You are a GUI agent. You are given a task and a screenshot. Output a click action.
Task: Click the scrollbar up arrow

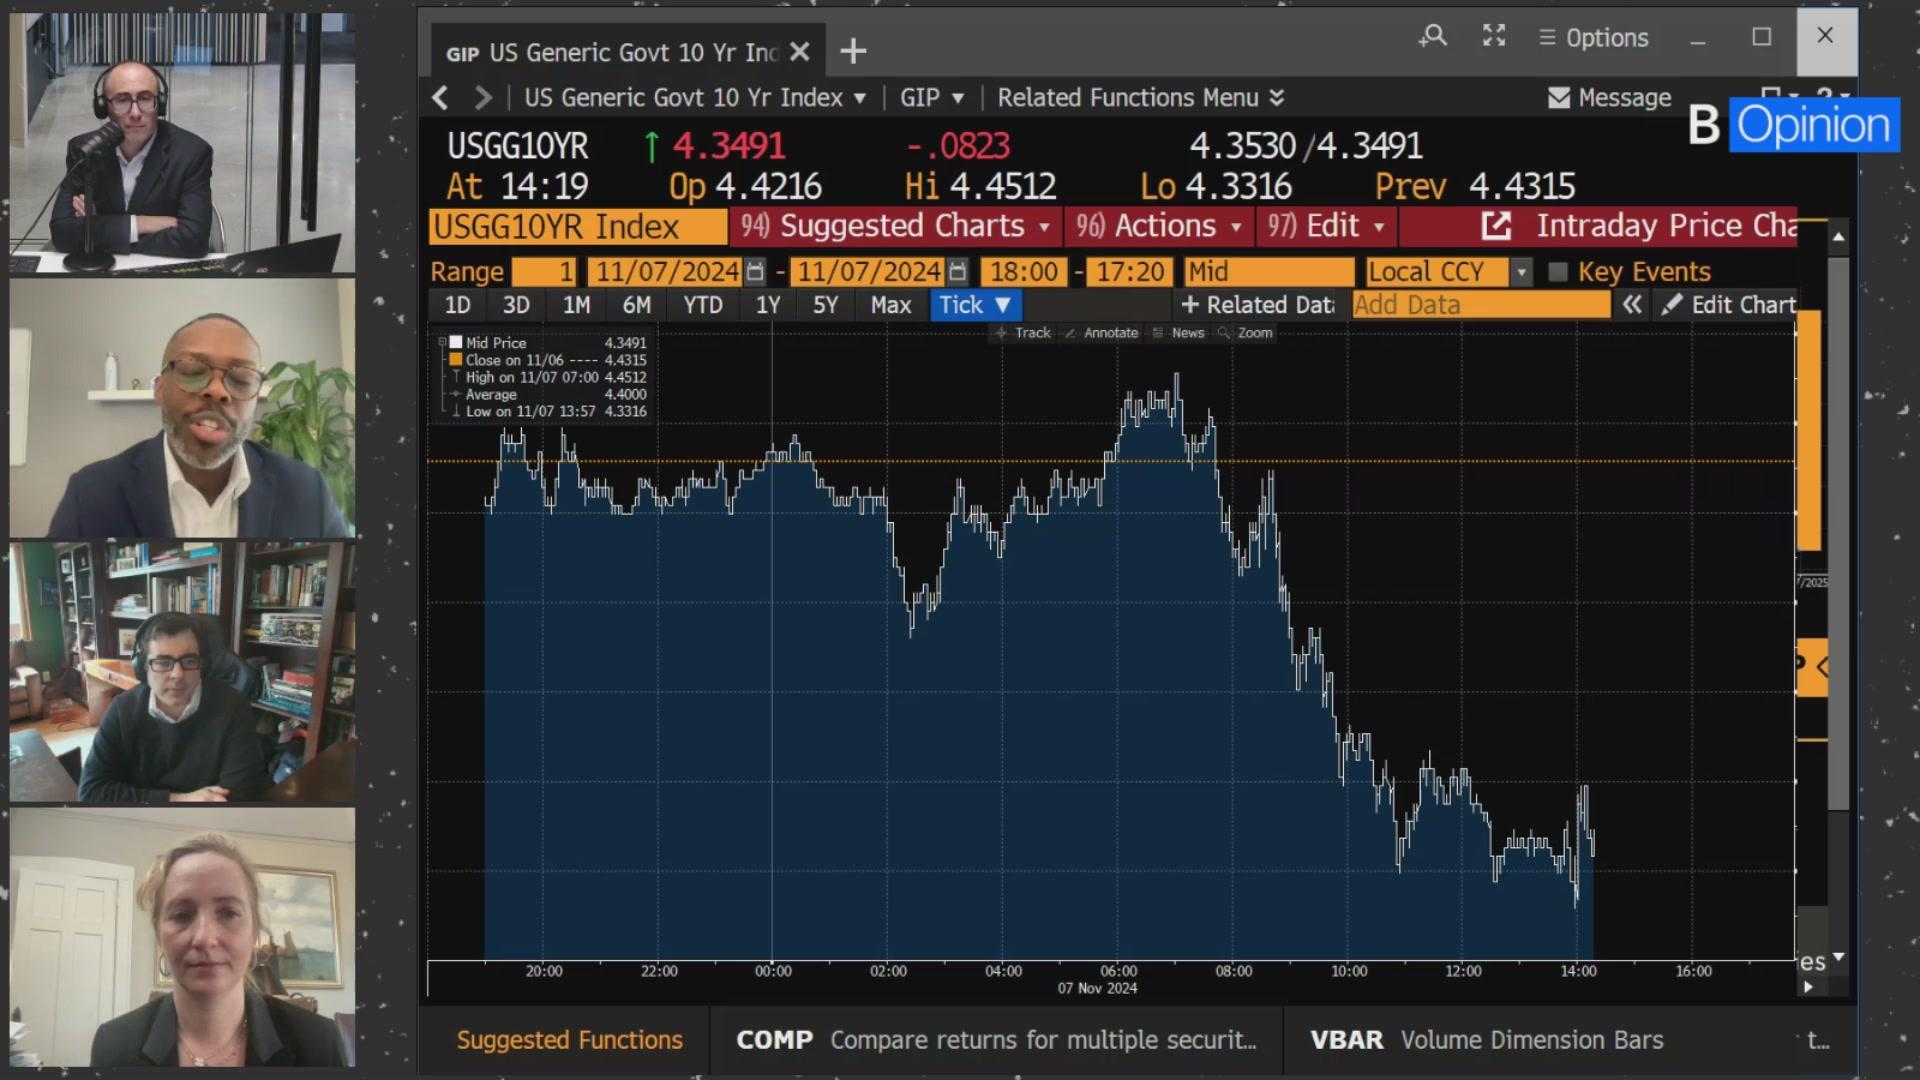[1839, 237]
